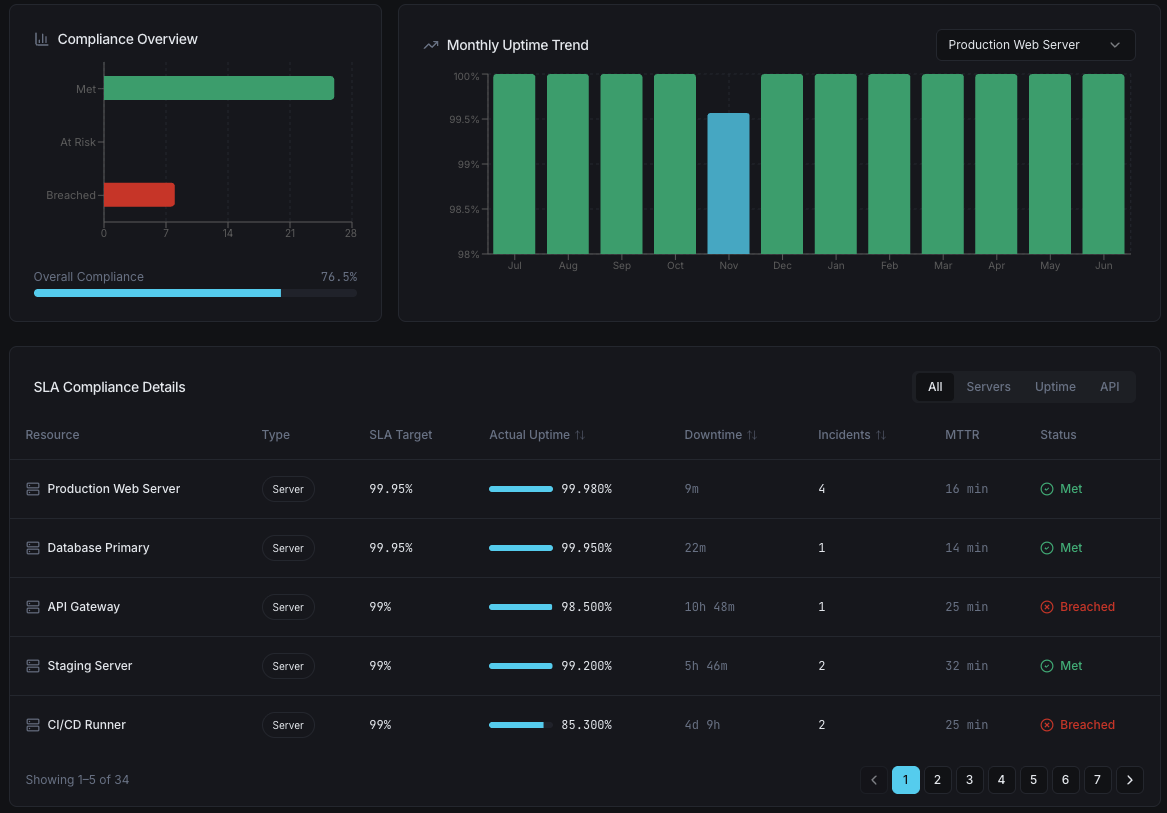Sort table by Downtime column arrows
Screen dimensions: 1167x813
tap(752, 435)
